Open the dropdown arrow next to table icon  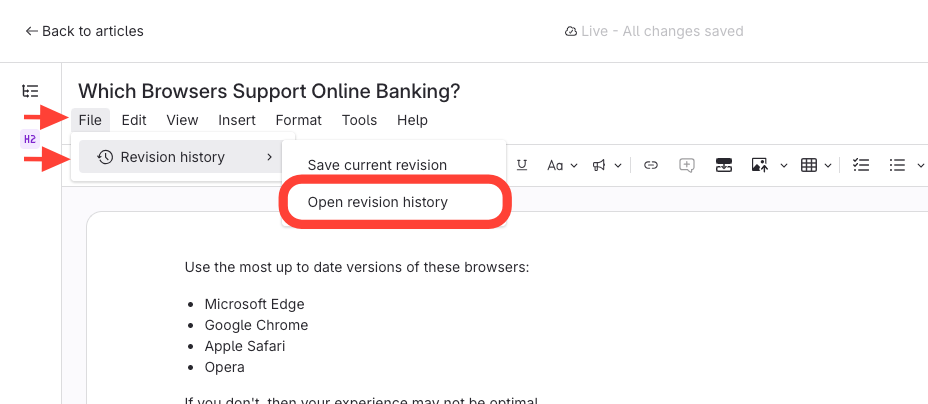(x=828, y=165)
